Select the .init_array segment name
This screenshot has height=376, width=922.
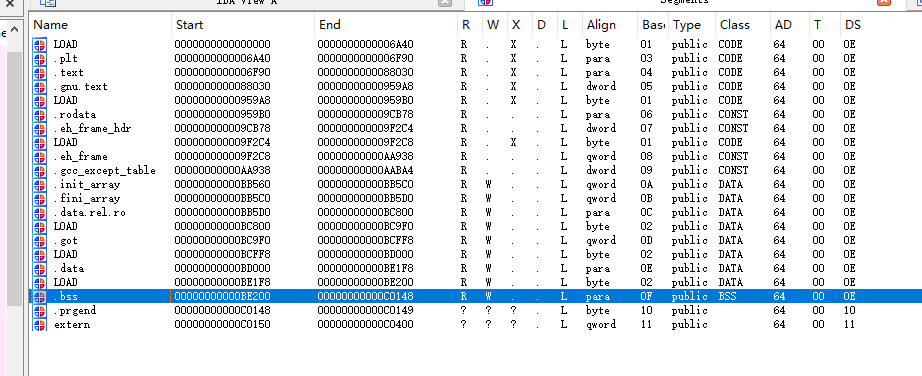tap(87, 184)
